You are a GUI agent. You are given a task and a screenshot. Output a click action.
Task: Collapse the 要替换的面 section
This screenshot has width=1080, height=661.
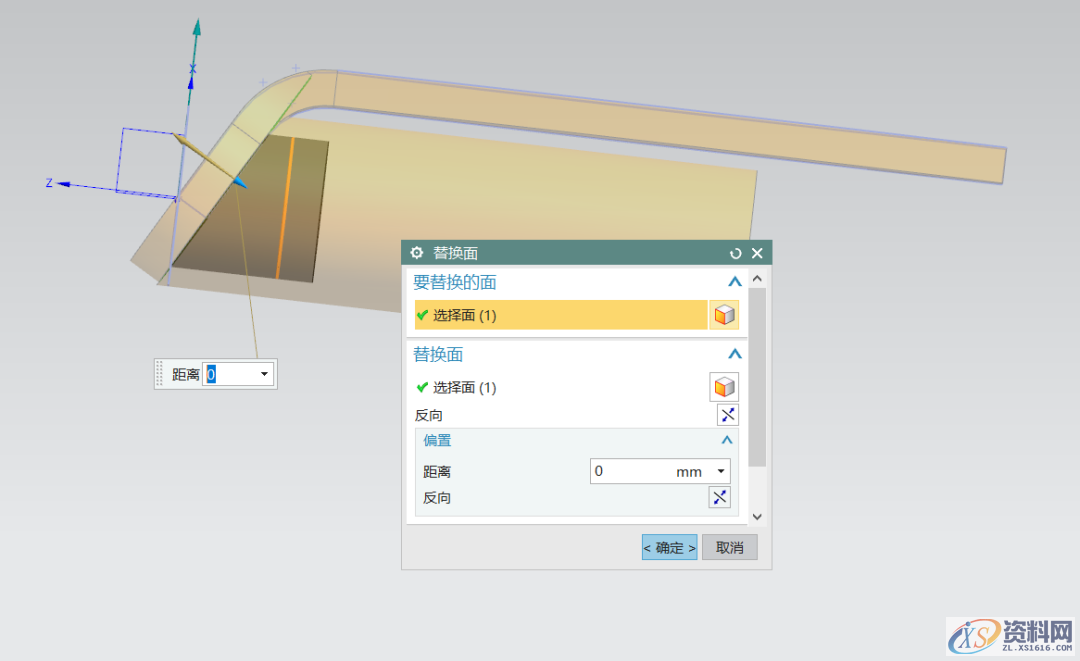[x=735, y=281]
